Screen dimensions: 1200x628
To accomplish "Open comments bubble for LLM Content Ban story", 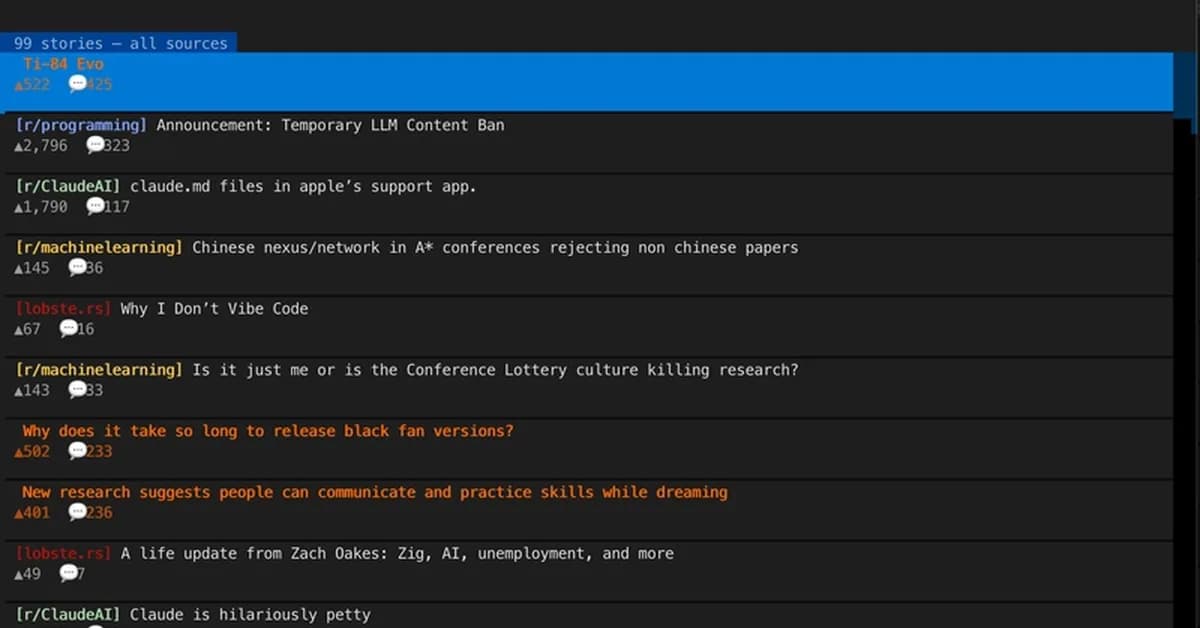I will tap(95, 145).
